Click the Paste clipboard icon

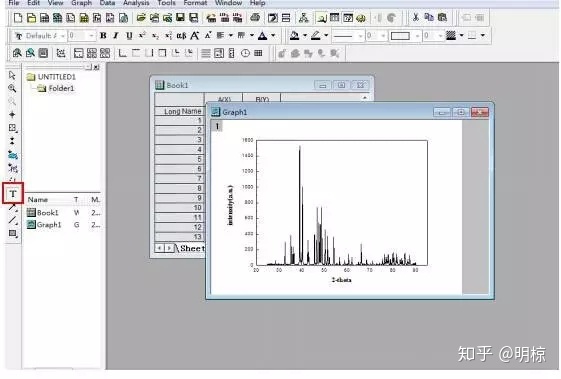pos(443,17)
